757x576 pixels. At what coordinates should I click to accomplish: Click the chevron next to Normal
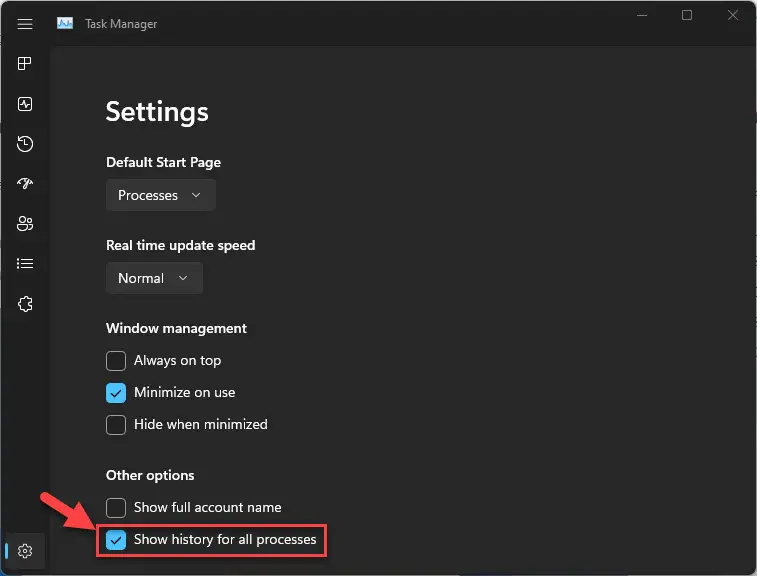[x=183, y=278]
